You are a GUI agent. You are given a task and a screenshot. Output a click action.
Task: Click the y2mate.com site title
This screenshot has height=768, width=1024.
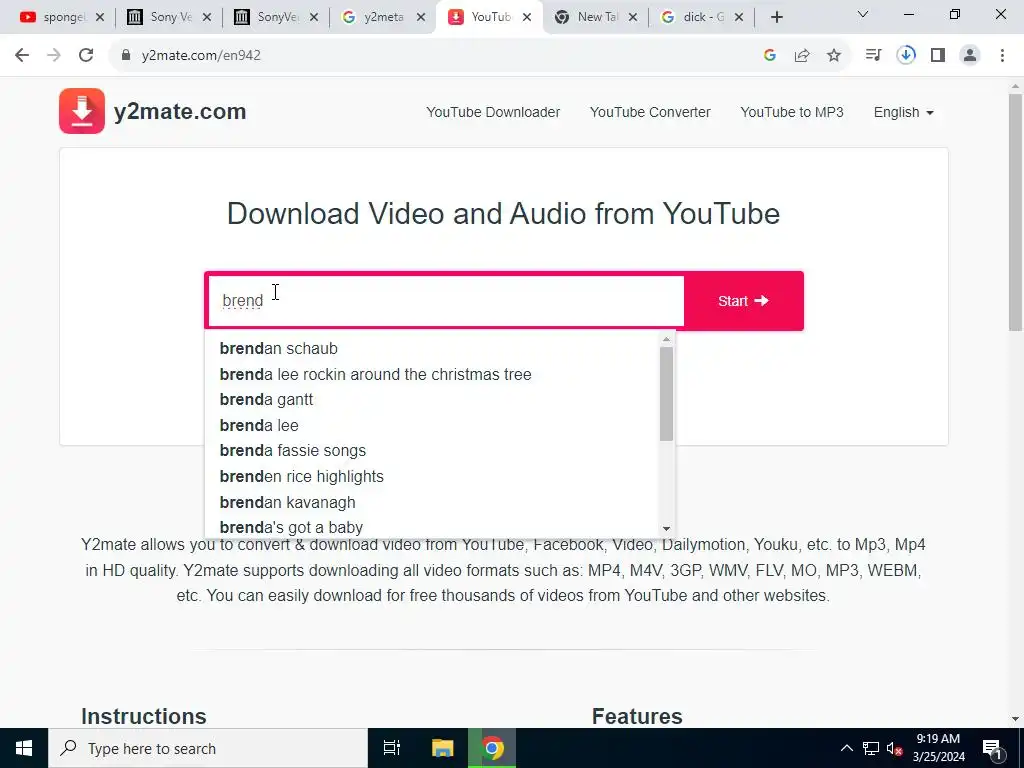click(180, 111)
